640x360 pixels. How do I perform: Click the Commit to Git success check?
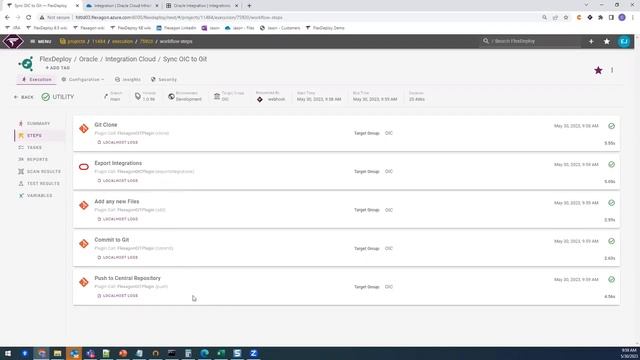pyautogui.click(x=611, y=241)
